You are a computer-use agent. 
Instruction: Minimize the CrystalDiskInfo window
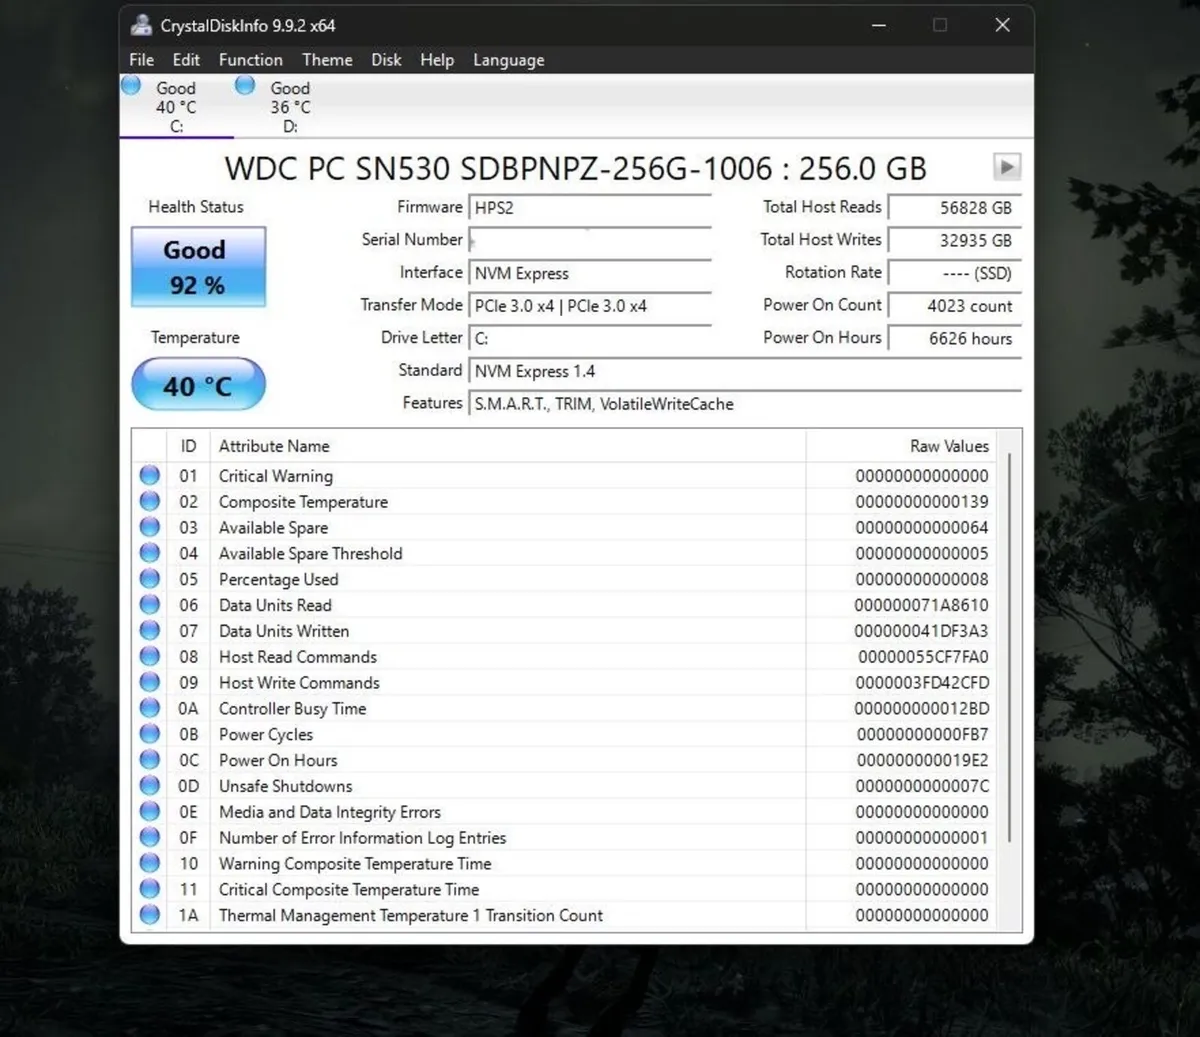click(879, 25)
